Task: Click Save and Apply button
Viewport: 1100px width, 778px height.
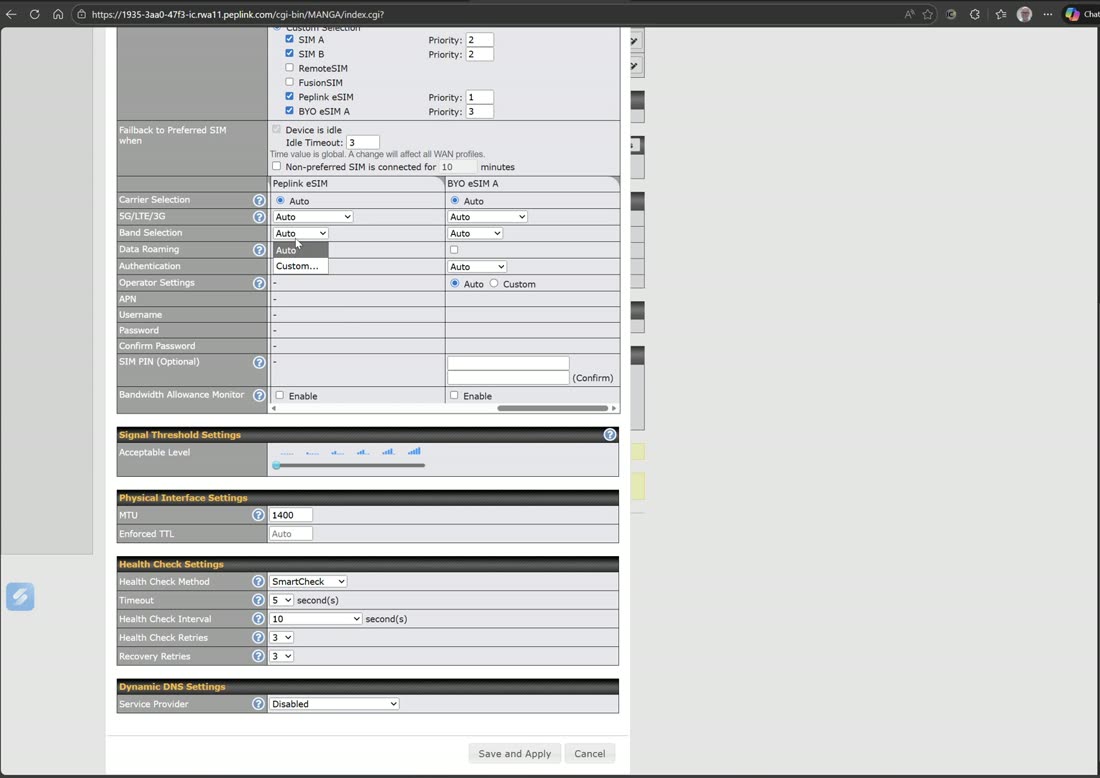Action: (x=514, y=753)
